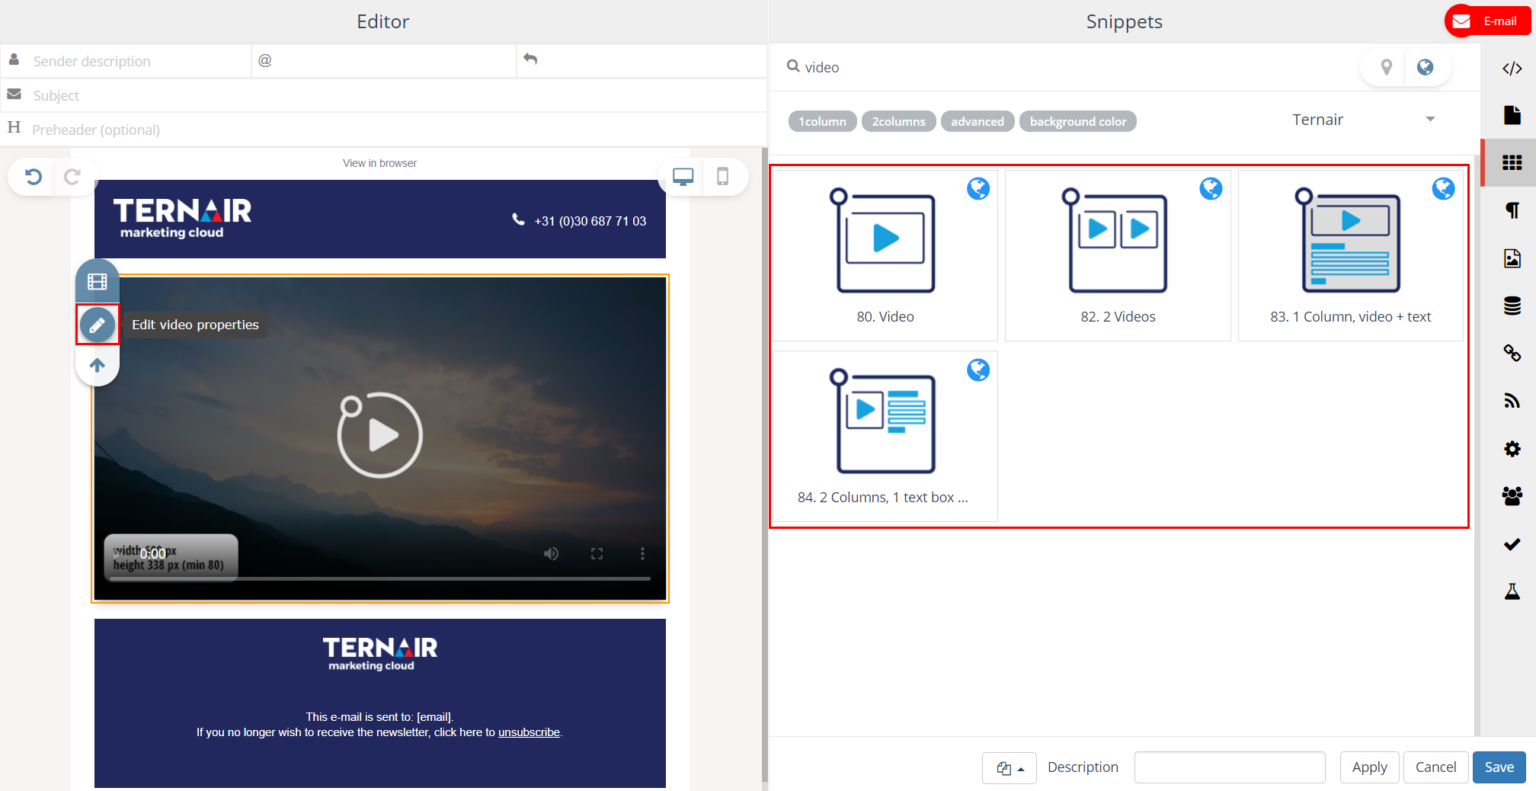The height and width of the screenshot is (791, 1536).
Task: Open the chain link icon in sidebar
Action: point(1512,353)
